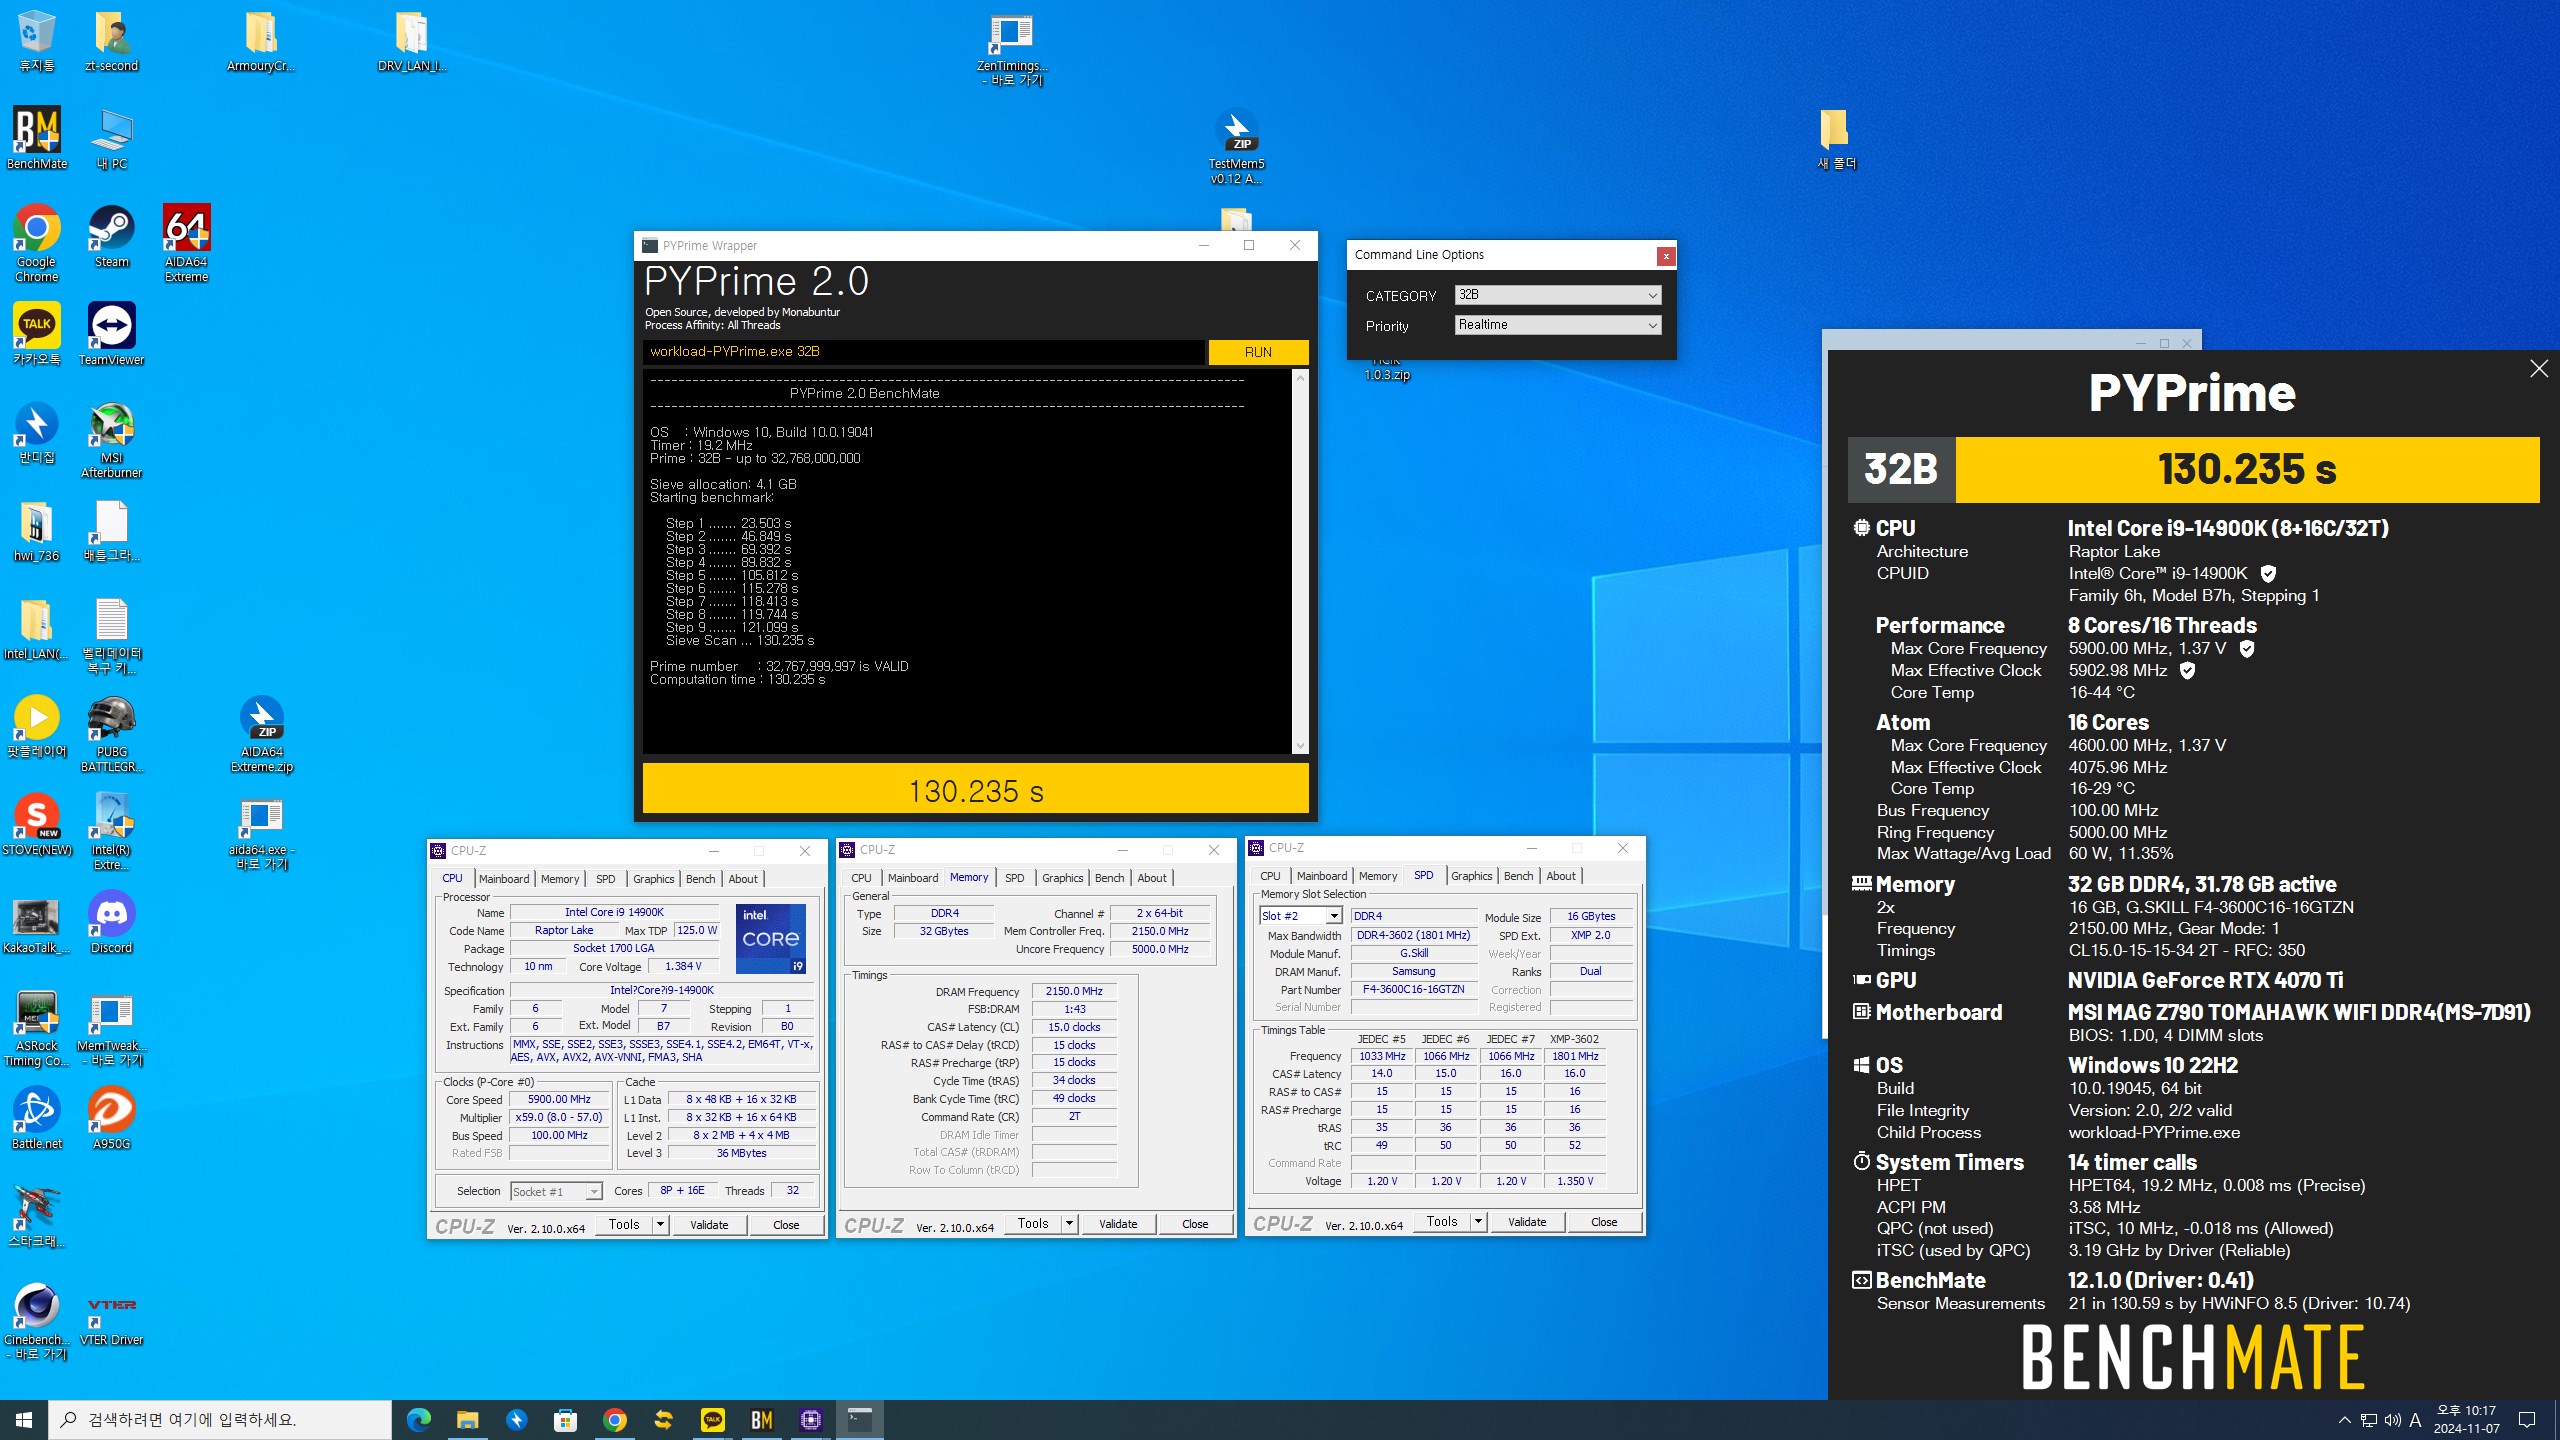
Task: Expand the CATEGORY 32B dropdown
Action: [x=1558, y=295]
